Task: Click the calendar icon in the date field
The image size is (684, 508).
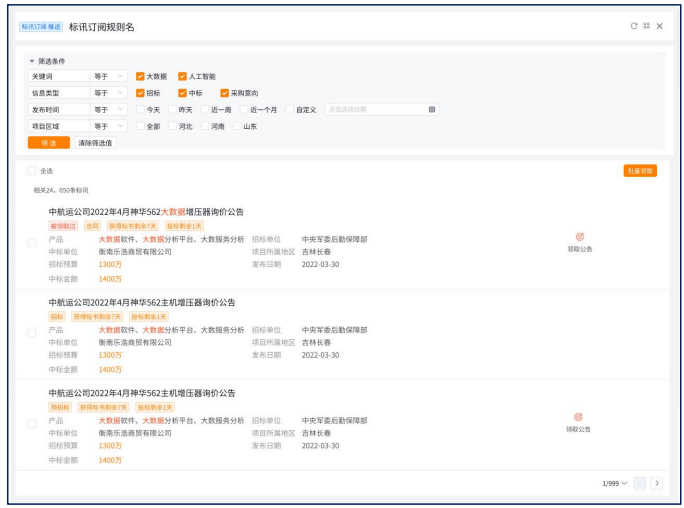Action: pos(431,109)
